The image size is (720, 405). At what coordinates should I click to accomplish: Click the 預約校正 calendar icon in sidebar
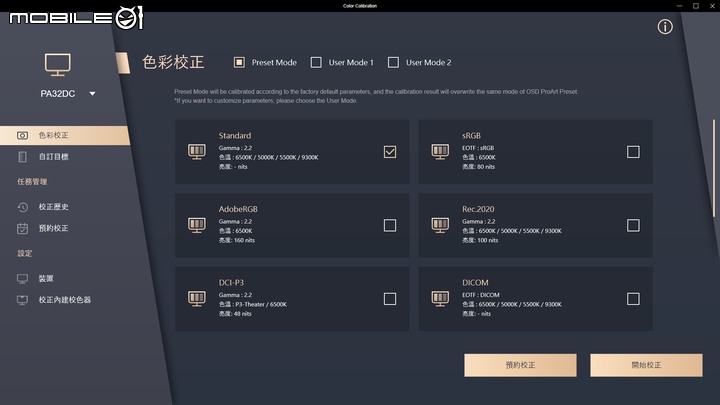click(x=22, y=228)
